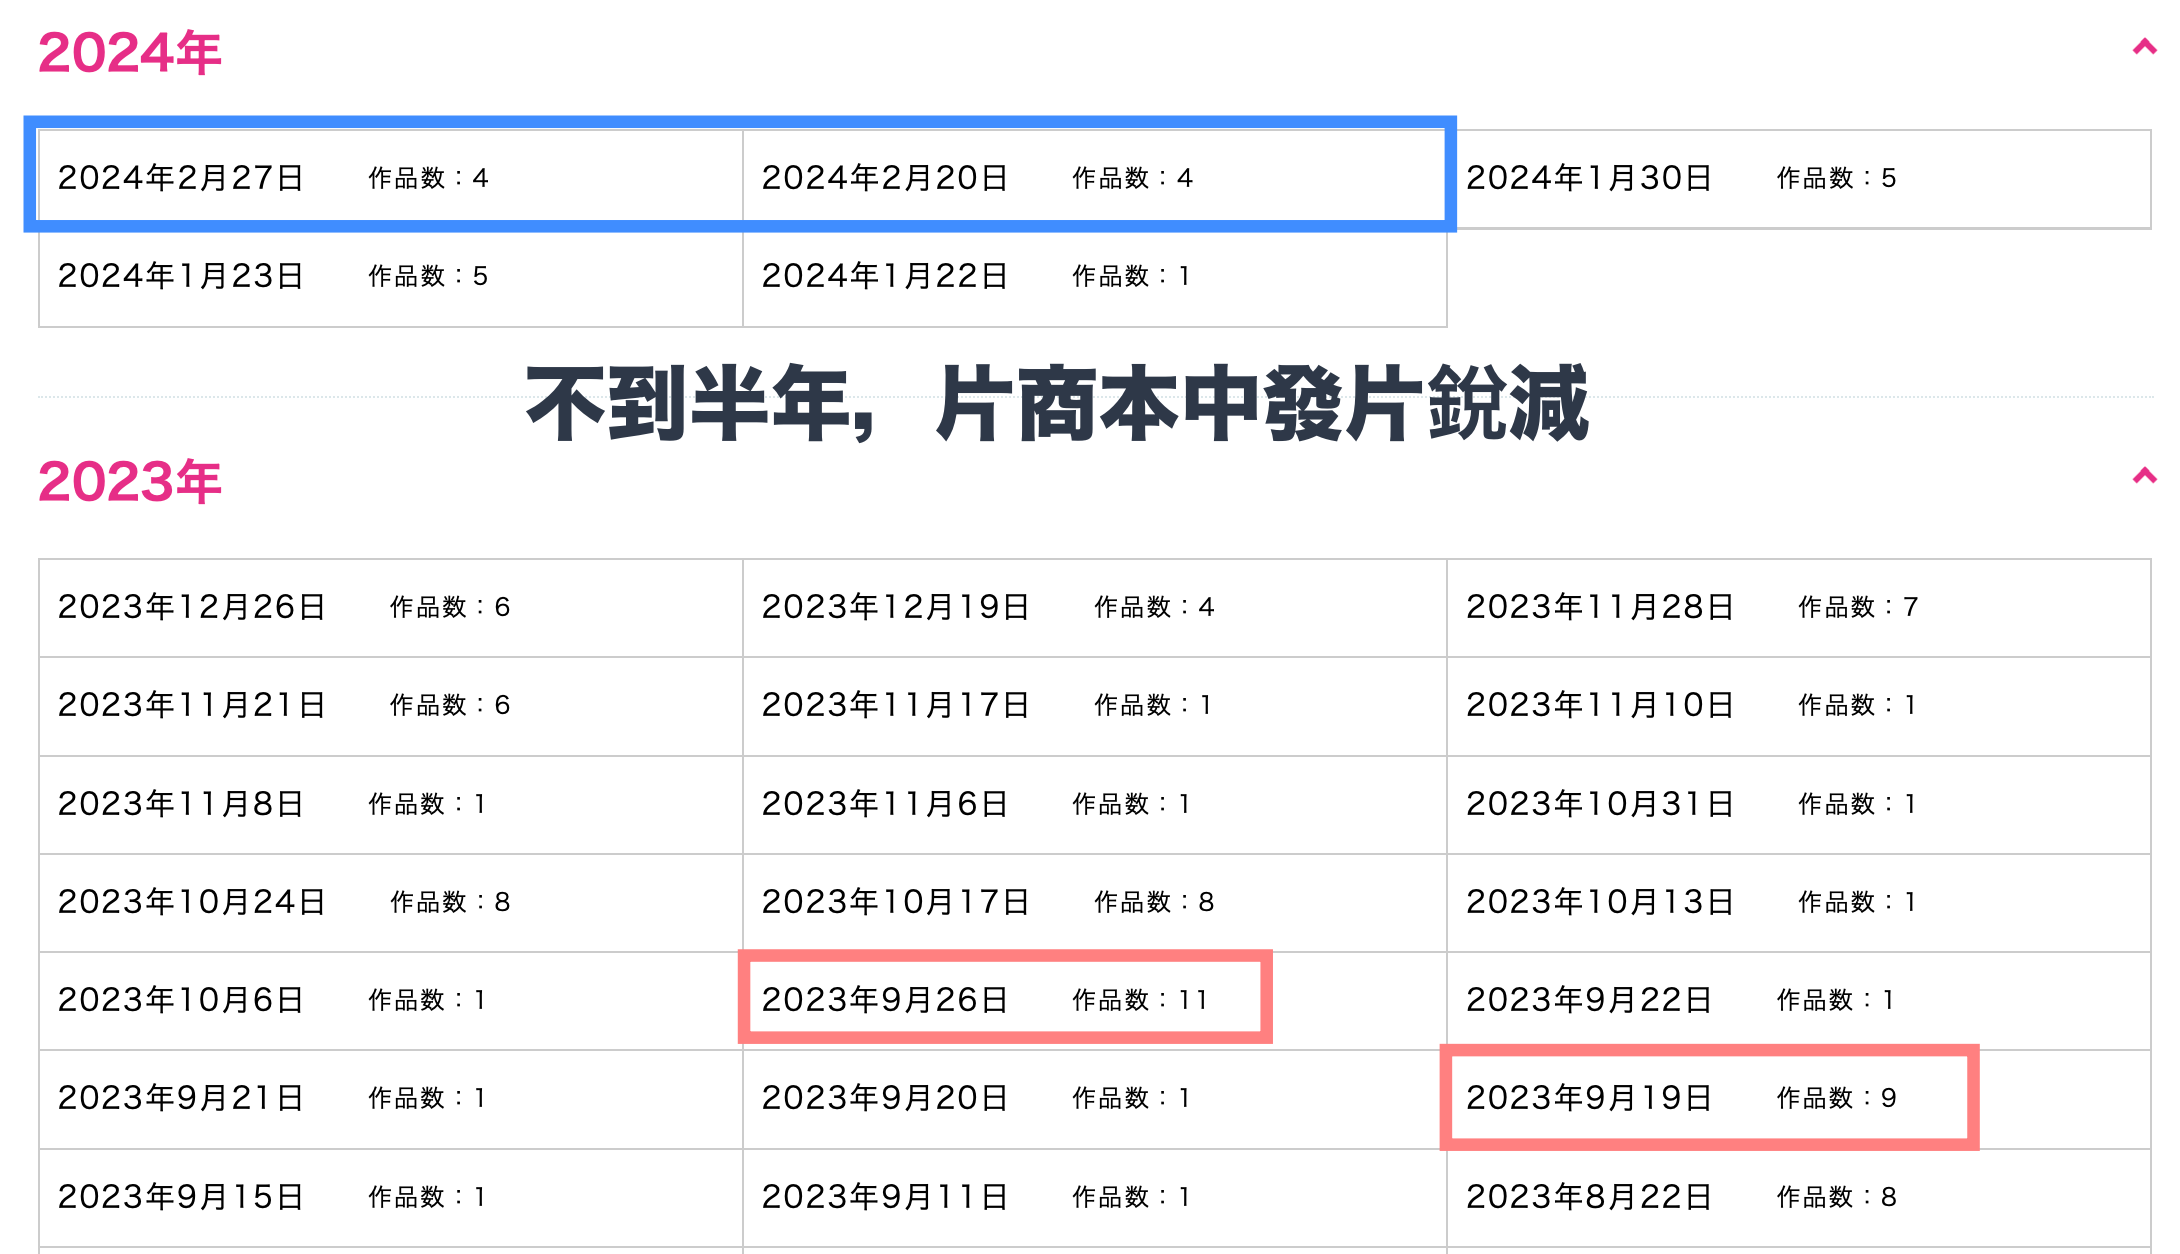Open the 2023年12月19日 release list
The image size is (2180, 1254).
pyautogui.click(x=896, y=607)
